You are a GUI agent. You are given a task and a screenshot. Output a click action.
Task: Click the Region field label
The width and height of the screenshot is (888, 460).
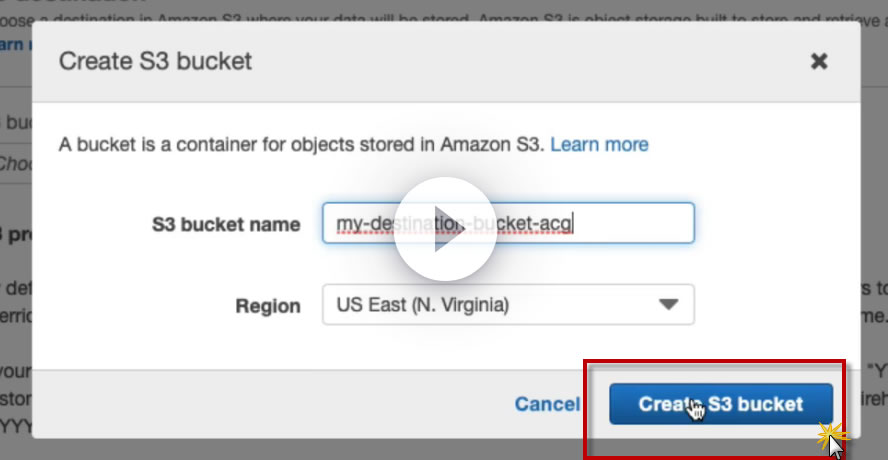267,306
